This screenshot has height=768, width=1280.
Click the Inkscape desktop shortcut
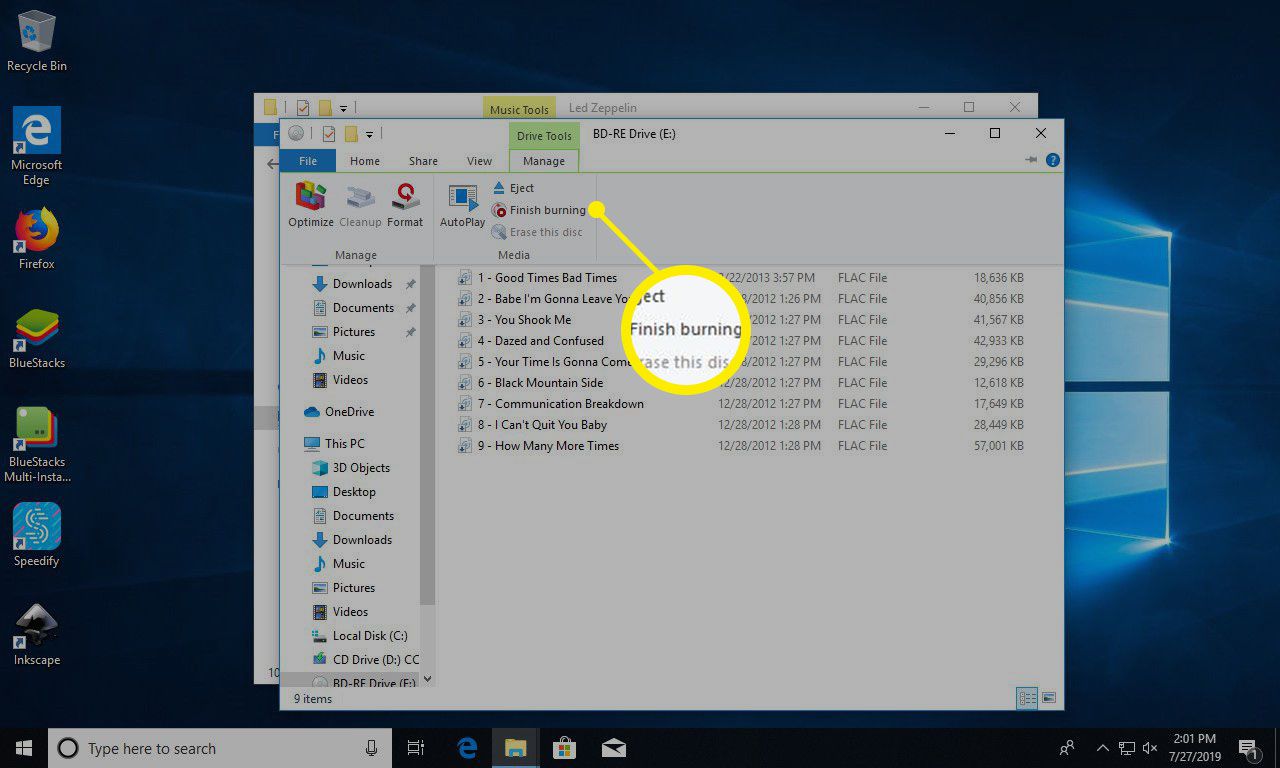[x=37, y=634]
